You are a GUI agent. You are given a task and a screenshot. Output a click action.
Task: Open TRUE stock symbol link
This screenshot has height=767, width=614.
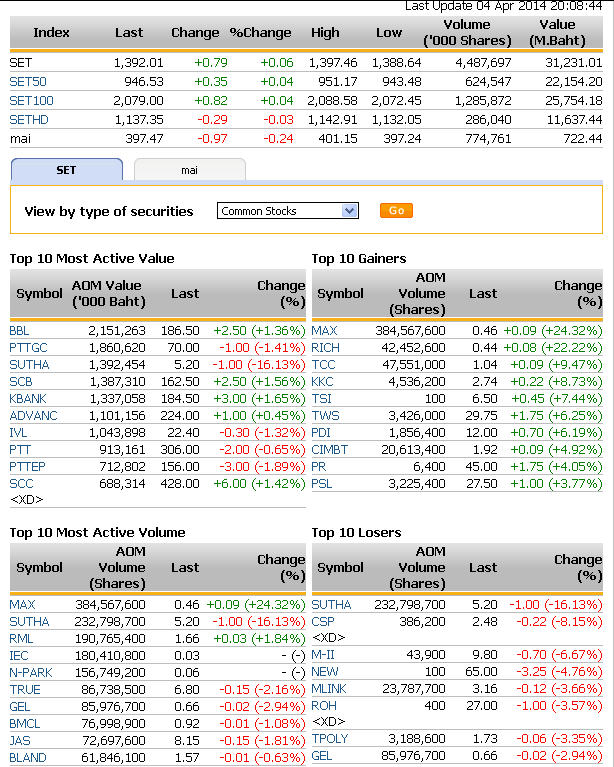click(24, 689)
